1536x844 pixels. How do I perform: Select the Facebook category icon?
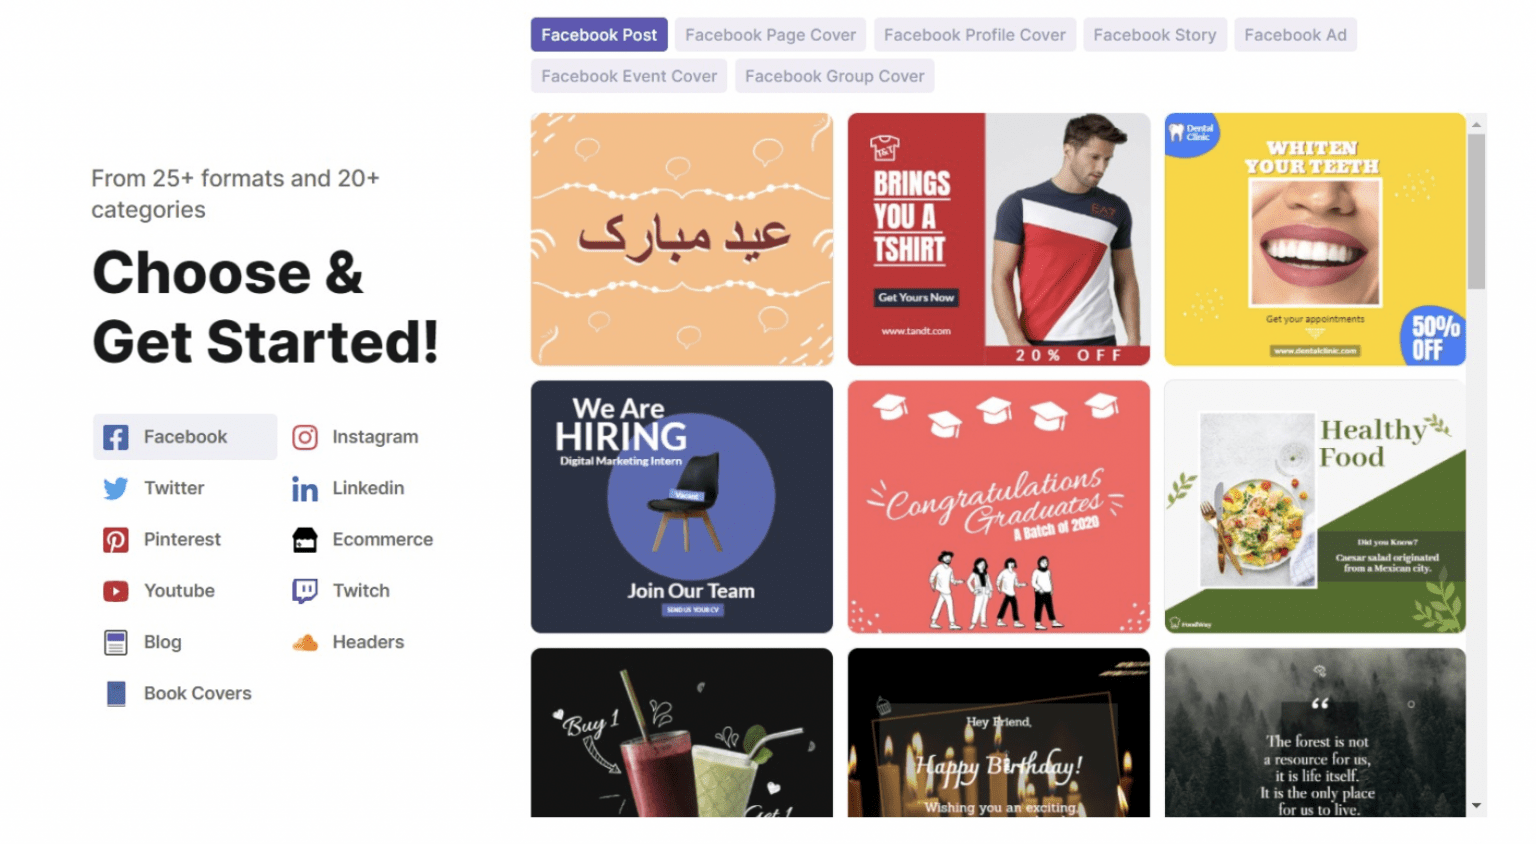pyautogui.click(x=116, y=436)
